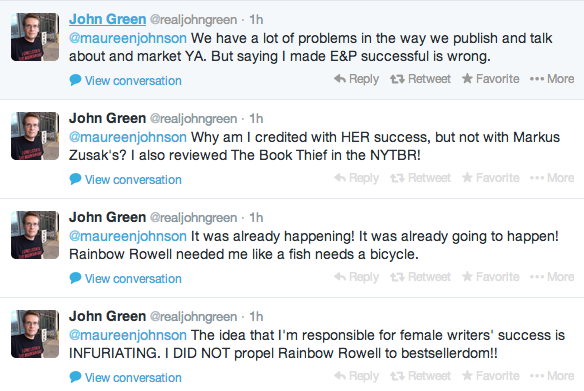The height and width of the screenshot is (391, 584).
Task: Favorite the first tweet about YA
Action: [x=491, y=79]
